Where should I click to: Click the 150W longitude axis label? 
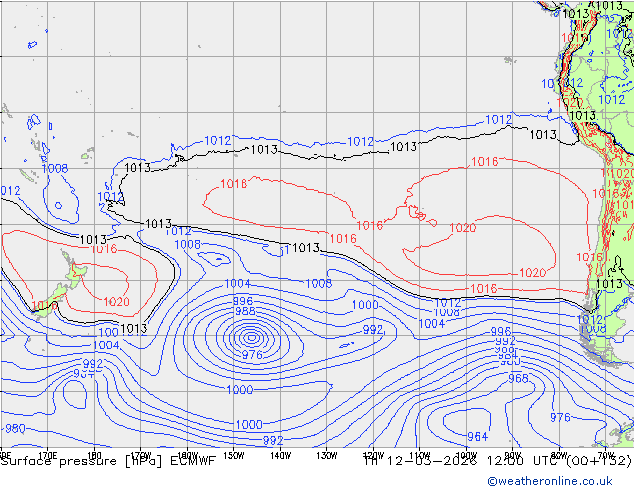click(234, 456)
